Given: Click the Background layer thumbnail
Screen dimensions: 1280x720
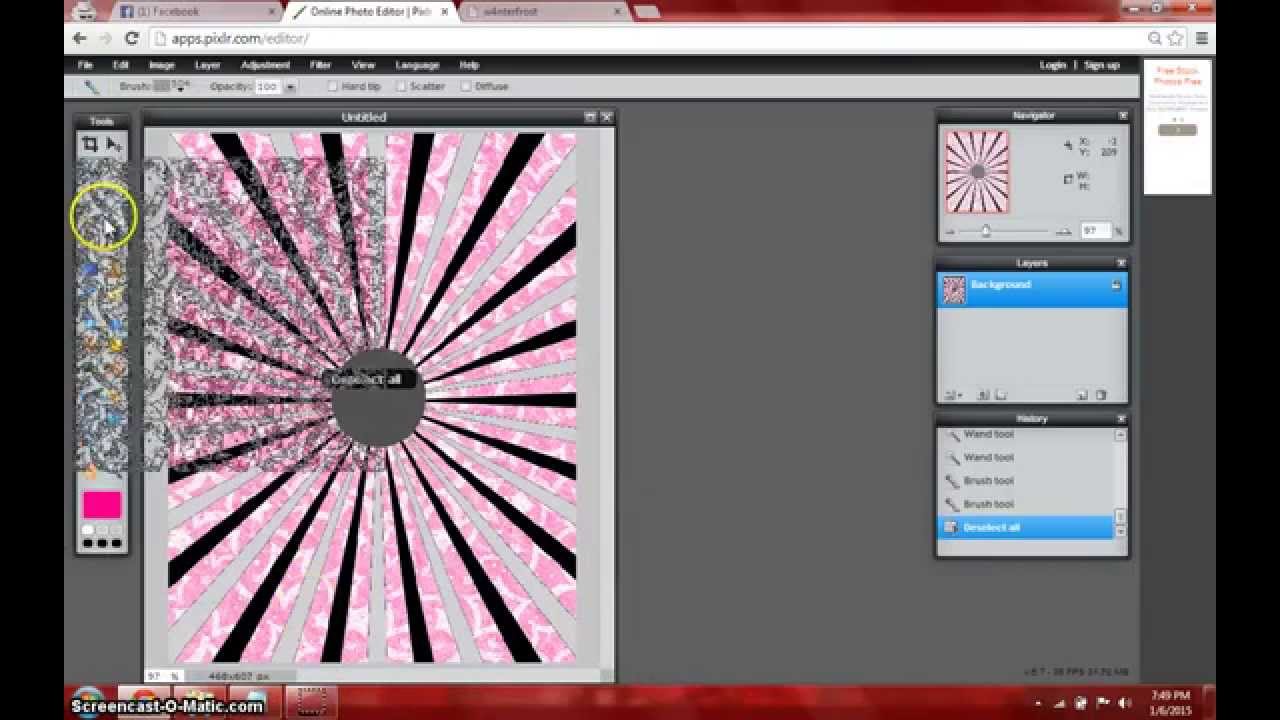Looking at the screenshot, I should pos(954,290).
